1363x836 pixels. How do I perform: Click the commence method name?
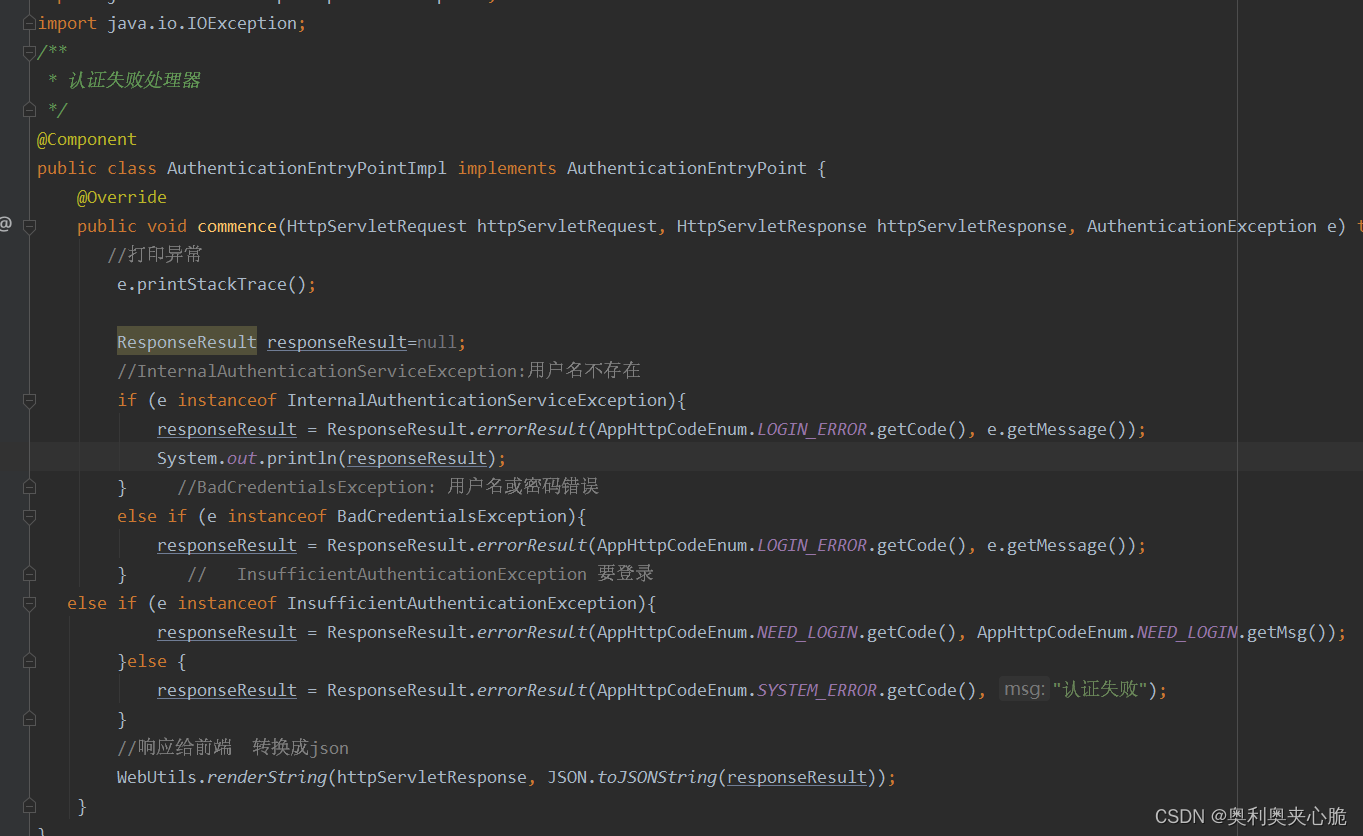pos(237,226)
